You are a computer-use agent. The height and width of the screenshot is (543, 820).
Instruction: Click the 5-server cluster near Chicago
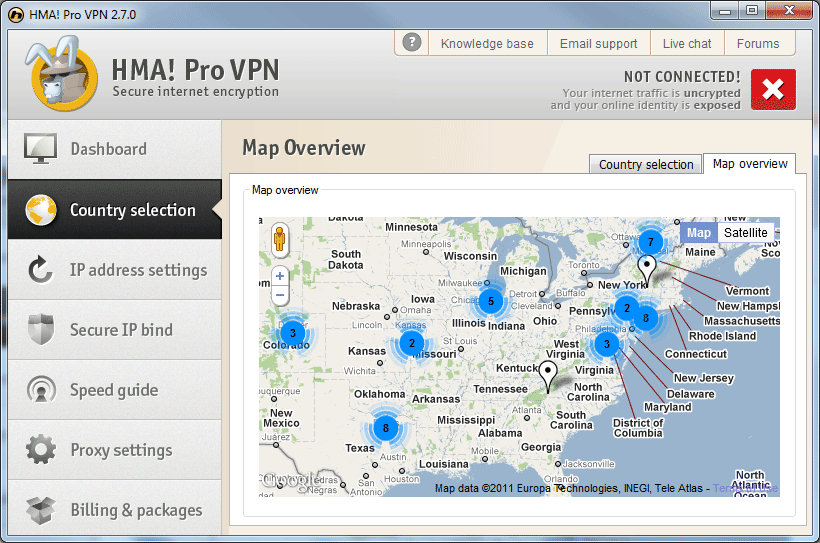coord(491,301)
